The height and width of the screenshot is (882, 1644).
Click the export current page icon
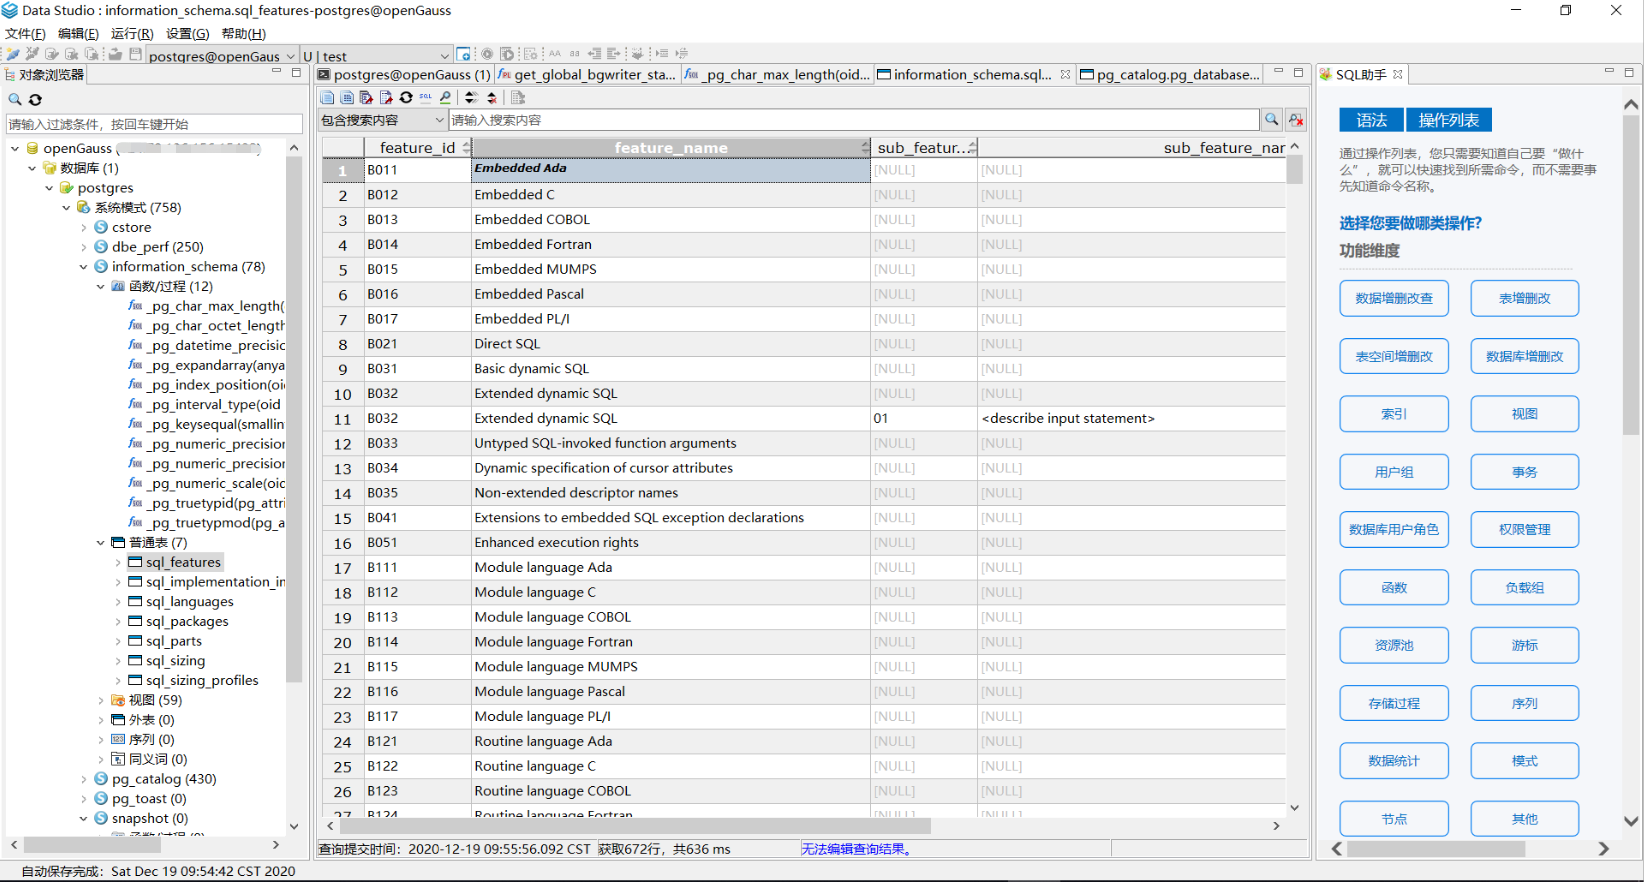point(386,97)
